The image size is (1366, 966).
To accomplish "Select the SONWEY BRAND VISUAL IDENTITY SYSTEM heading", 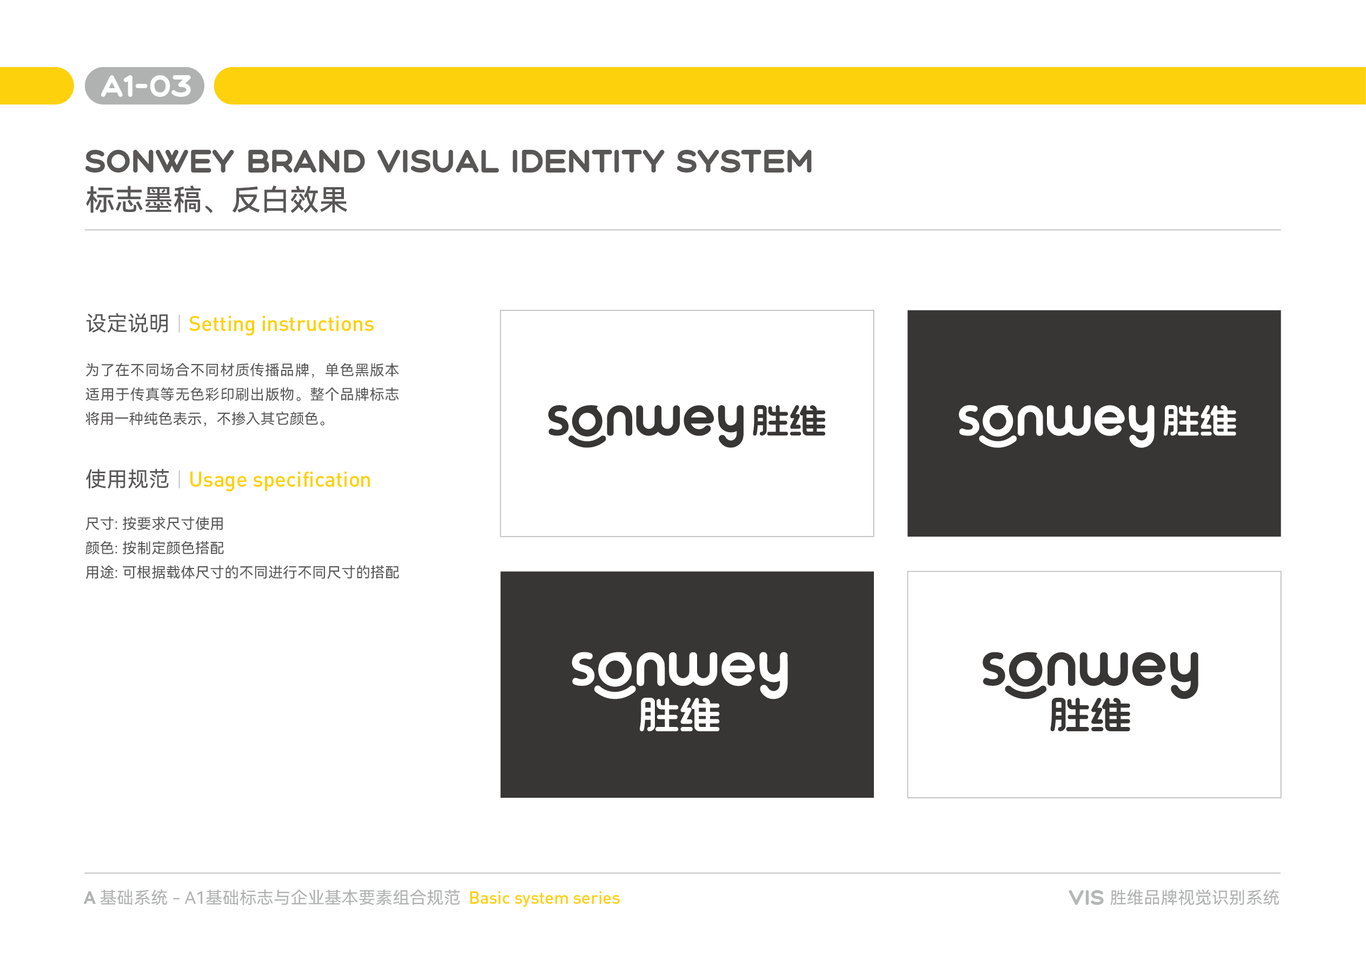I will pyautogui.click(x=449, y=161).
